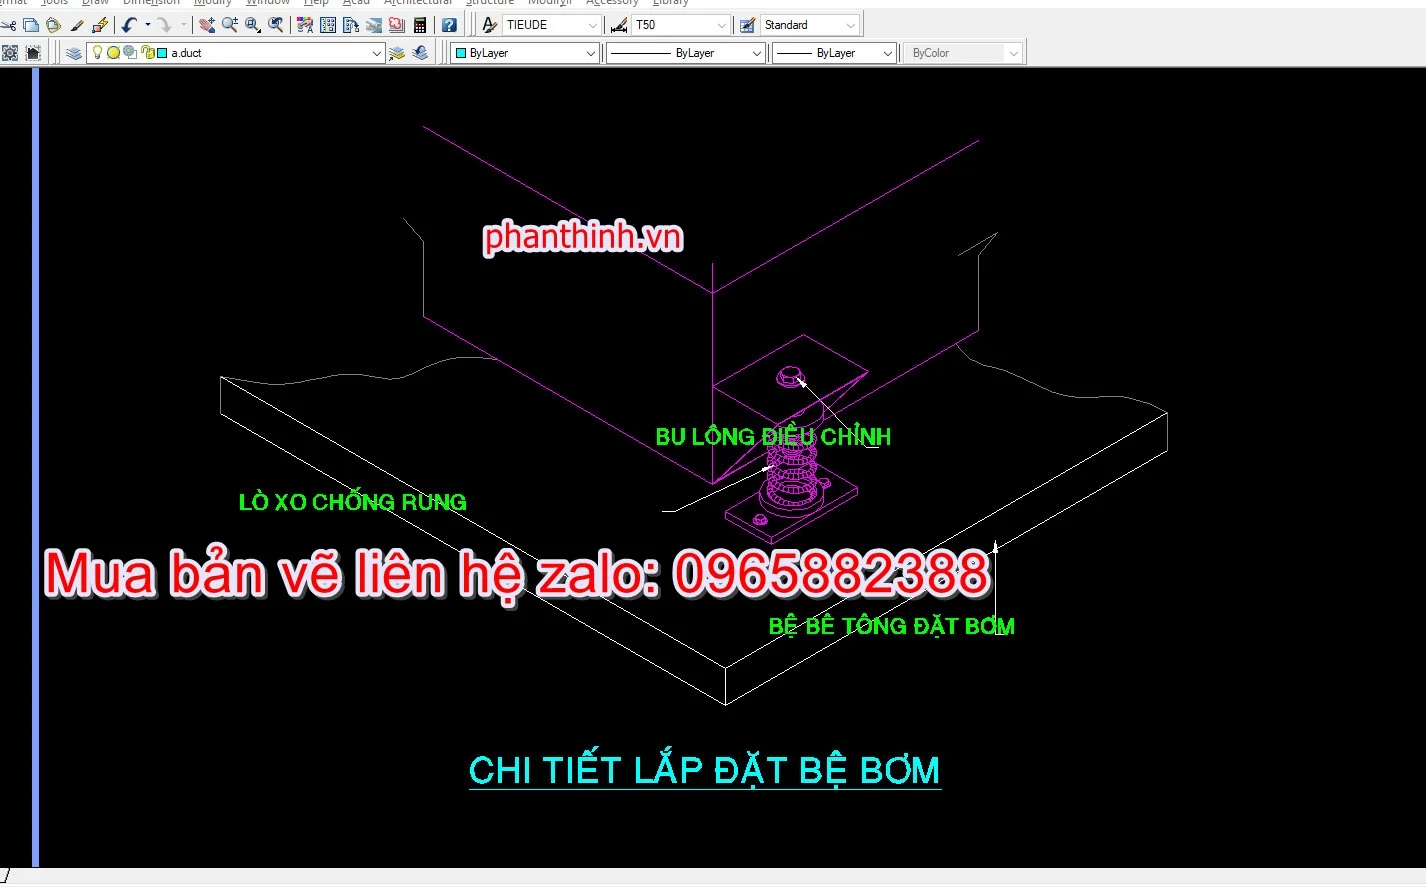Click the cyan a.duct layer color swatch
This screenshot has height=887, width=1426.
[162, 53]
